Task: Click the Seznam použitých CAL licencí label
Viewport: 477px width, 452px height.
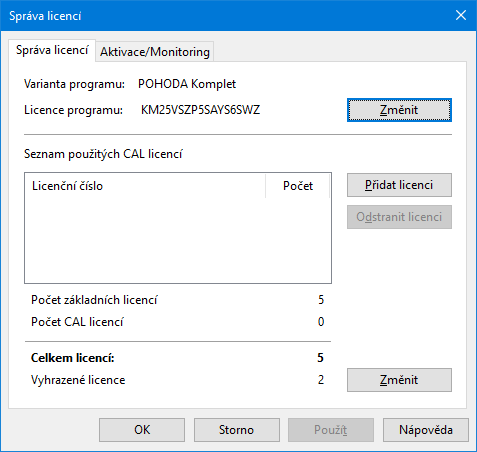Action: (x=103, y=154)
